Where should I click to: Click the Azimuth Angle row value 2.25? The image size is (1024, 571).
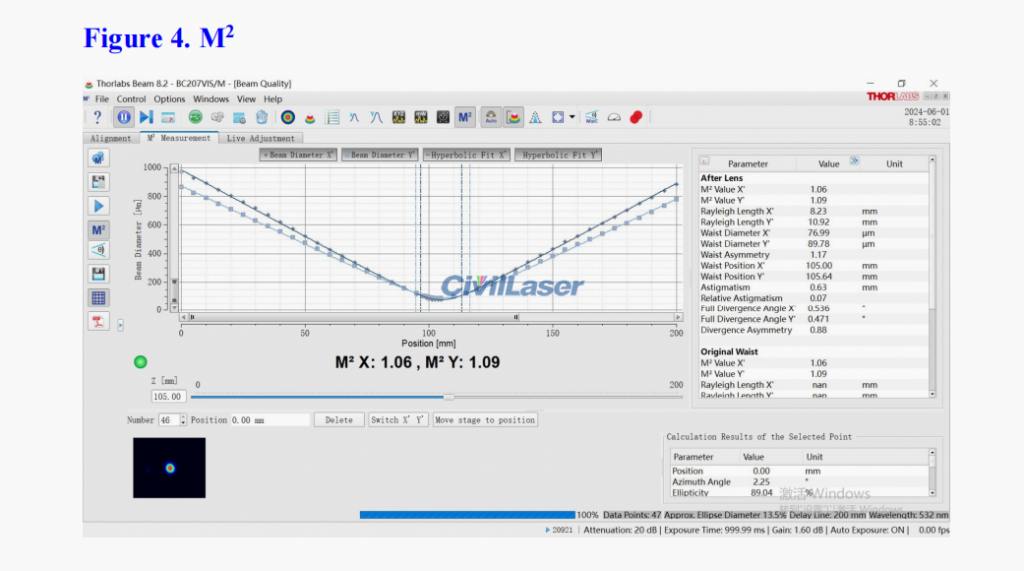(761, 482)
